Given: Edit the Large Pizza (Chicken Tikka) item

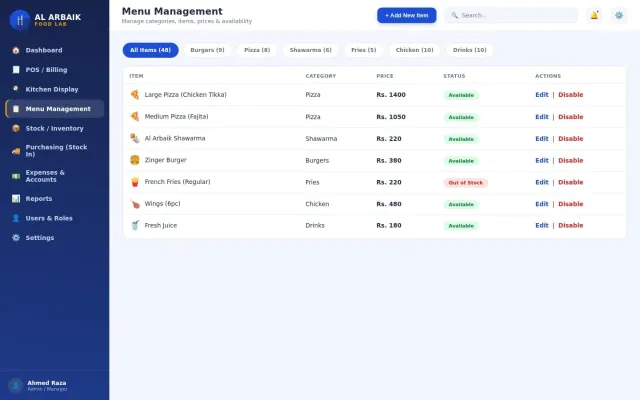Looking at the screenshot, I should [542, 95].
